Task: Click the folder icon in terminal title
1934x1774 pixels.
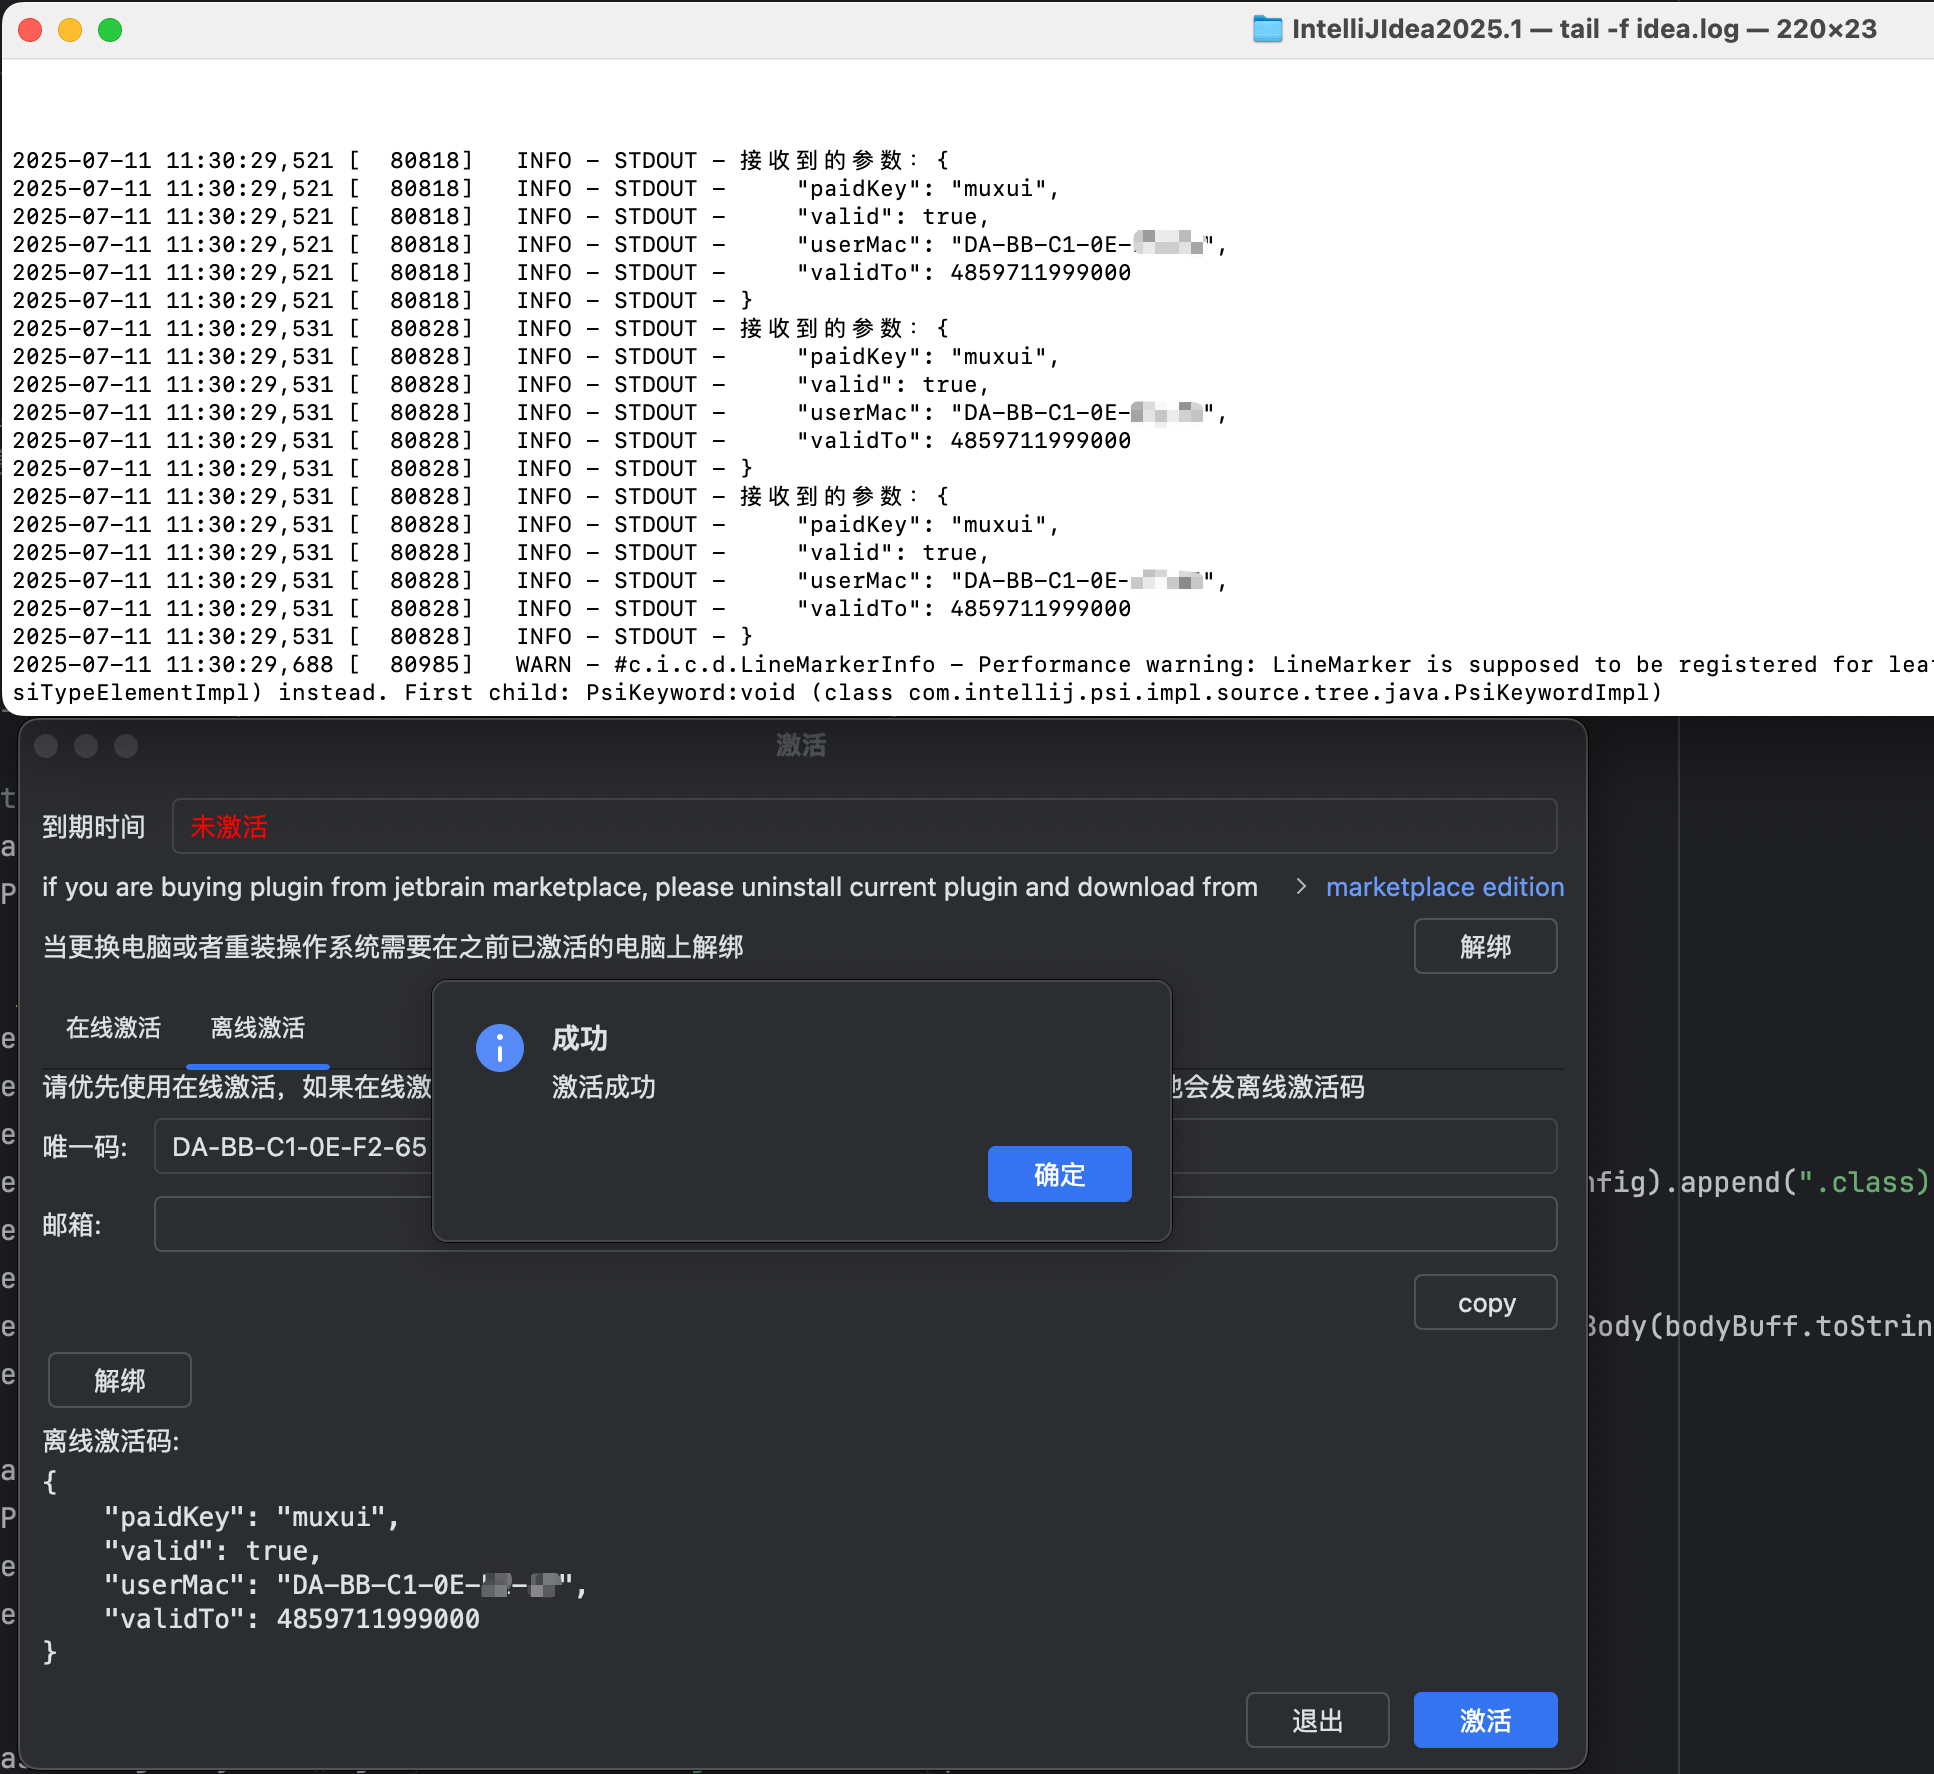Action: pyautogui.click(x=1267, y=29)
